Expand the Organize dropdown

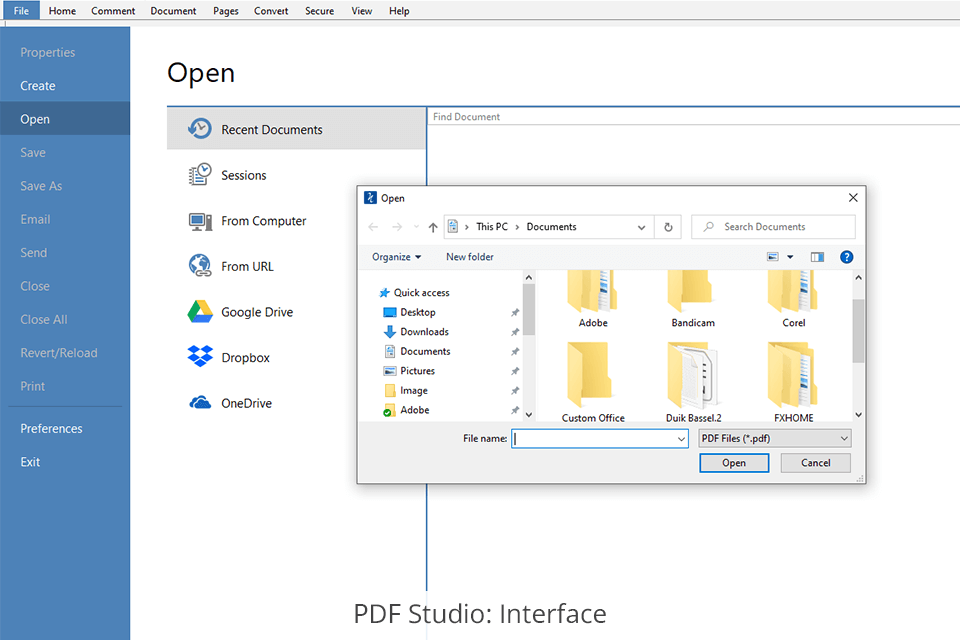tap(396, 257)
